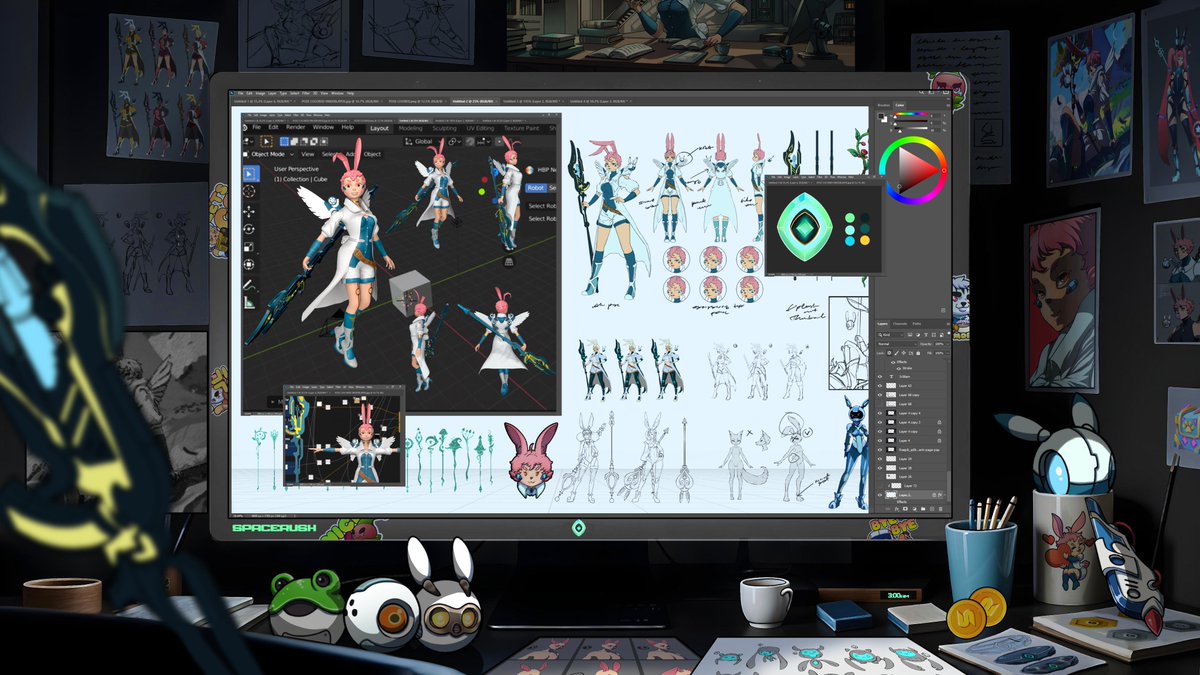
Task: Open Blender's Add menu in viewport header
Action: pyautogui.click(x=349, y=154)
